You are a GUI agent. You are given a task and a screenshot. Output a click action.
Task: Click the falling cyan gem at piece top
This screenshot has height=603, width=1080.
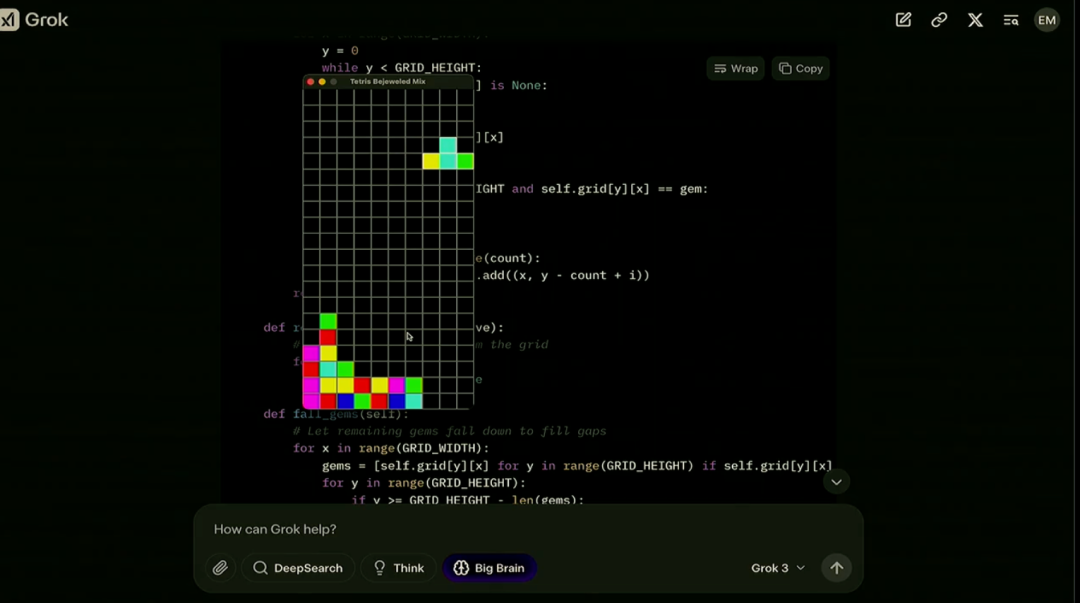(x=448, y=145)
